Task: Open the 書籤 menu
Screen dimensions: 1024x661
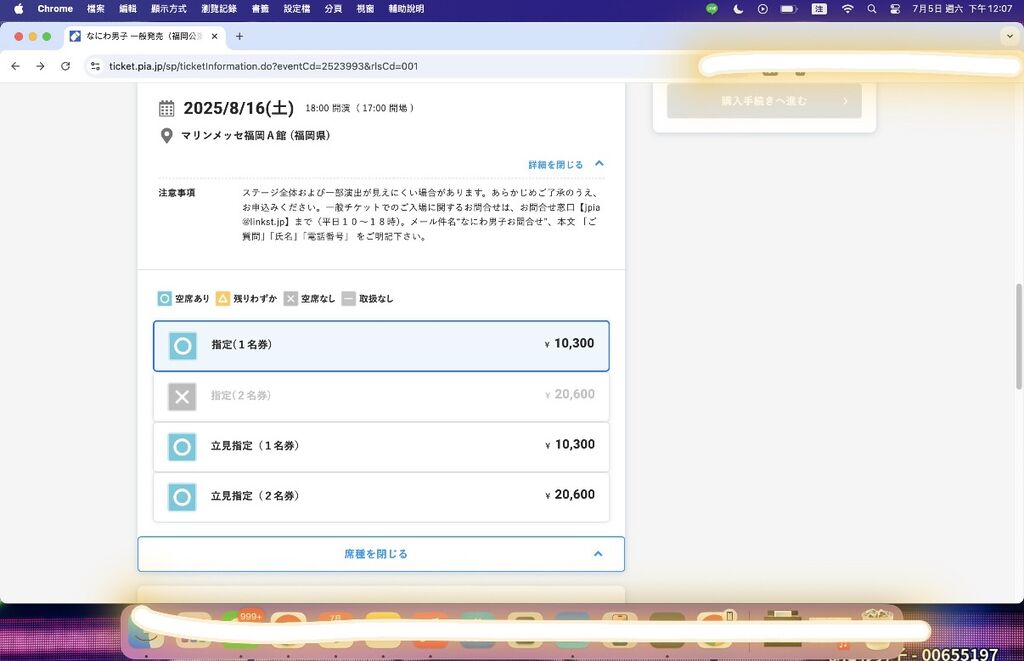Action: point(261,8)
